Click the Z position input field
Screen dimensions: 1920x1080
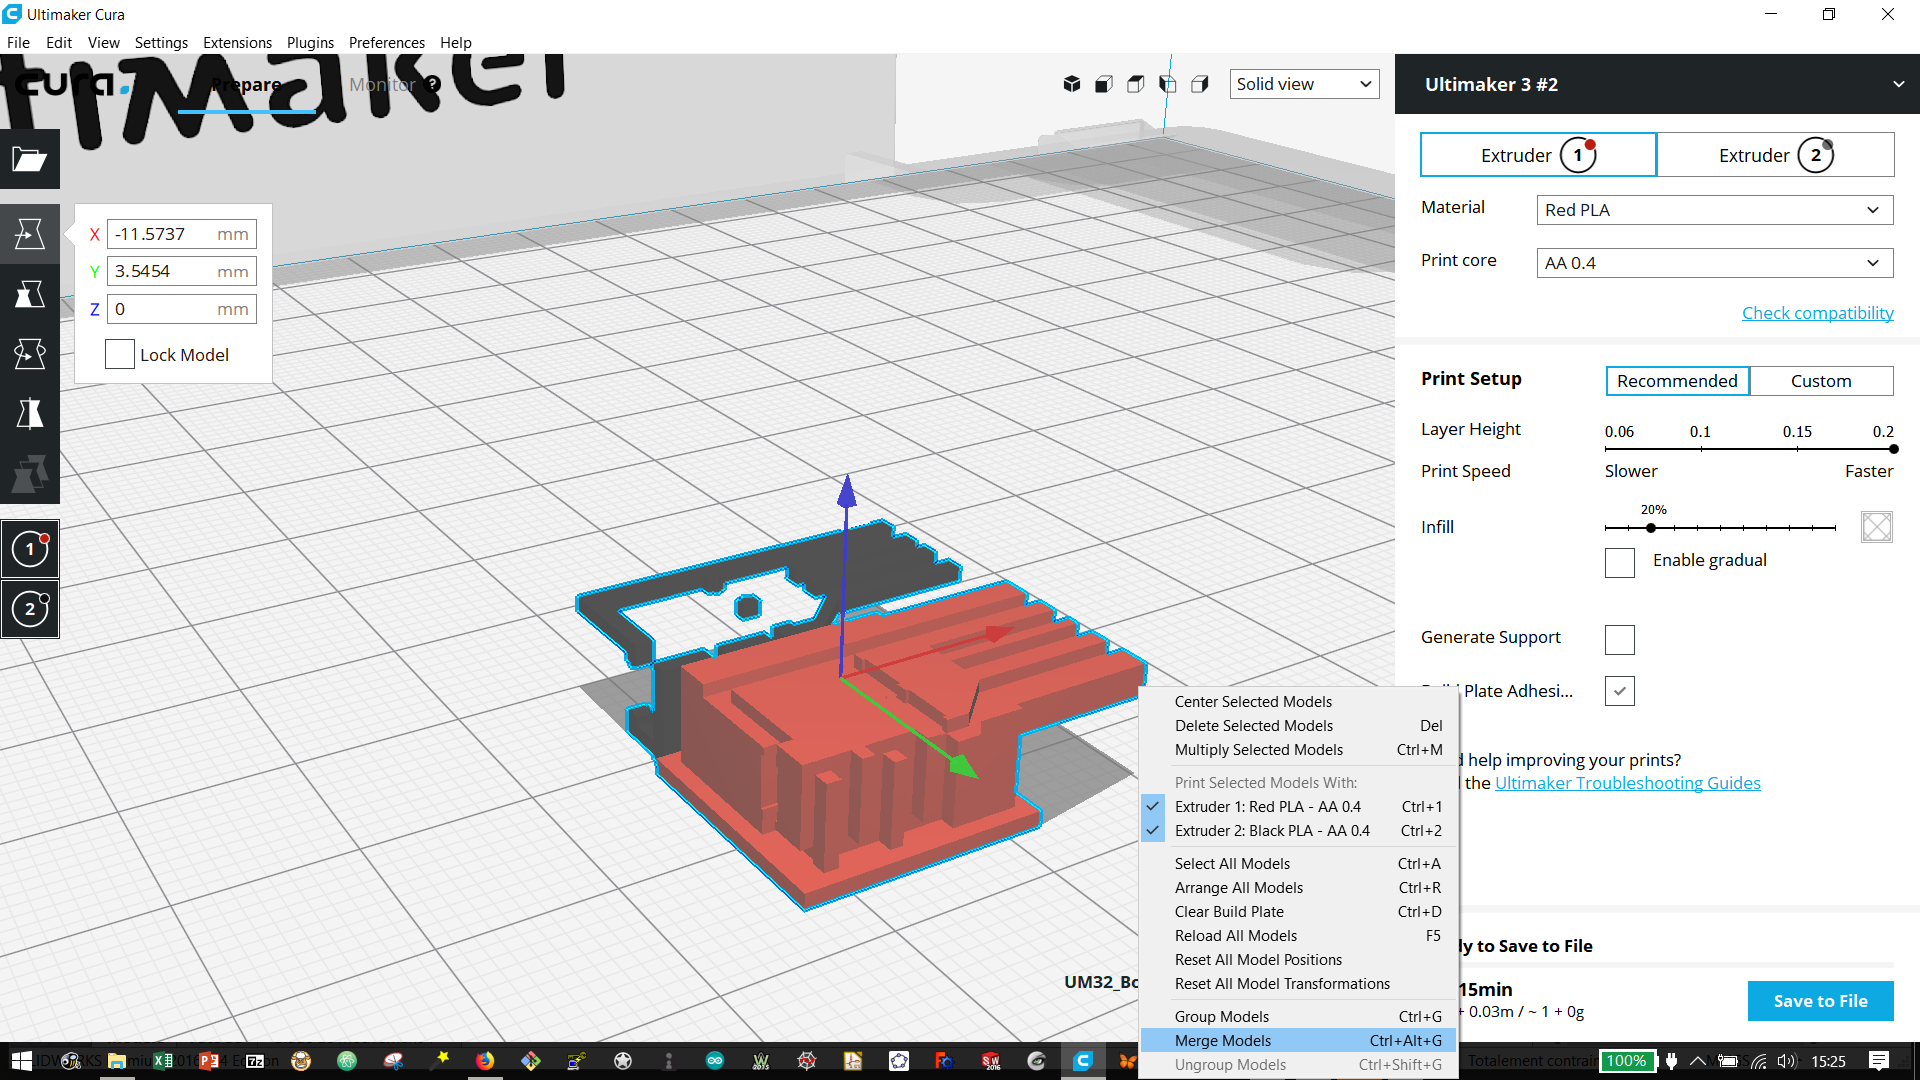click(x=182, y=309)
